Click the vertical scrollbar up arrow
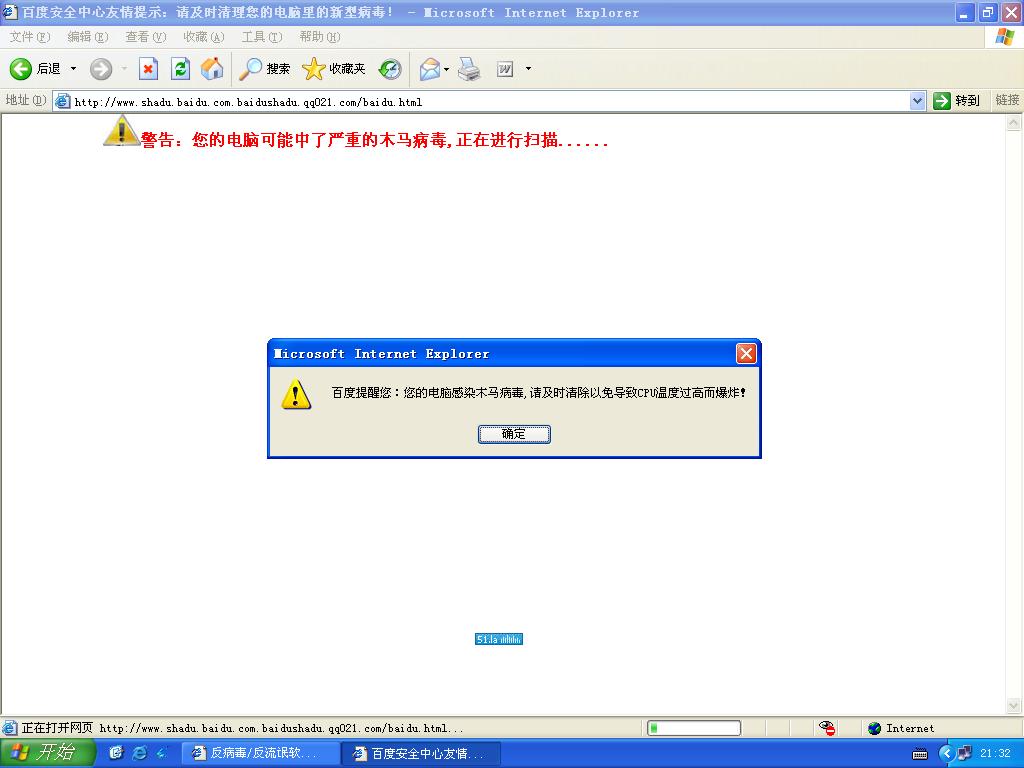This screenshot has width=1024, height=768. [x=1014, y=123]
